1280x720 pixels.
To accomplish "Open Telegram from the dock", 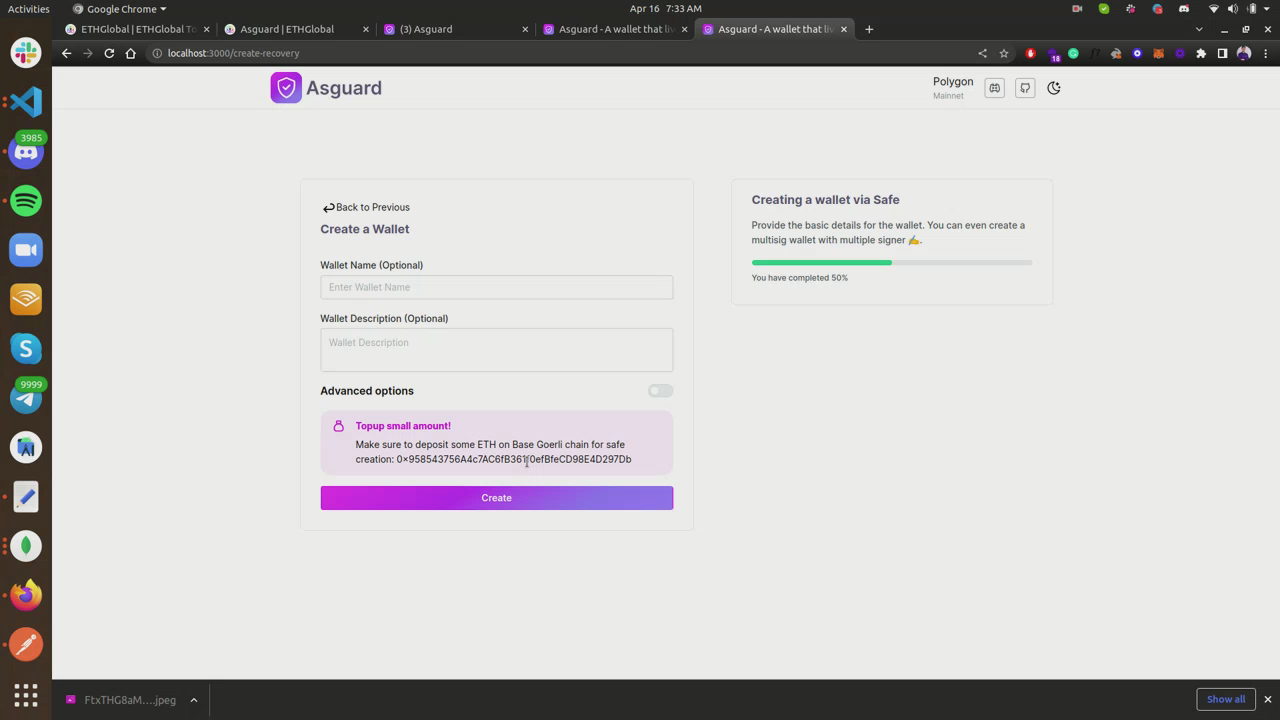I will pos(26,398).
